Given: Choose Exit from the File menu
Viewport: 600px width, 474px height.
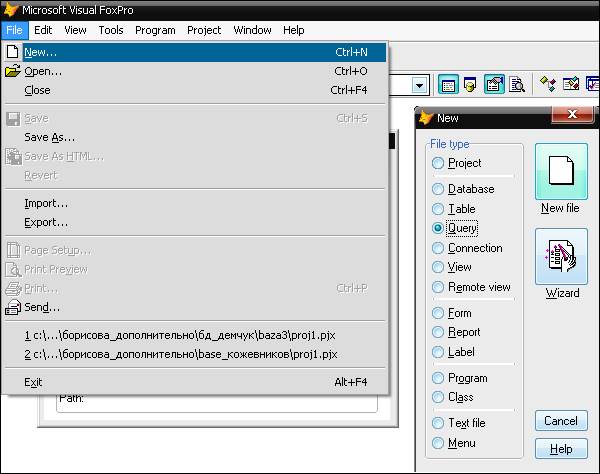Looking at the screenshot, I should pyautogui.click(x=196, y=382).
